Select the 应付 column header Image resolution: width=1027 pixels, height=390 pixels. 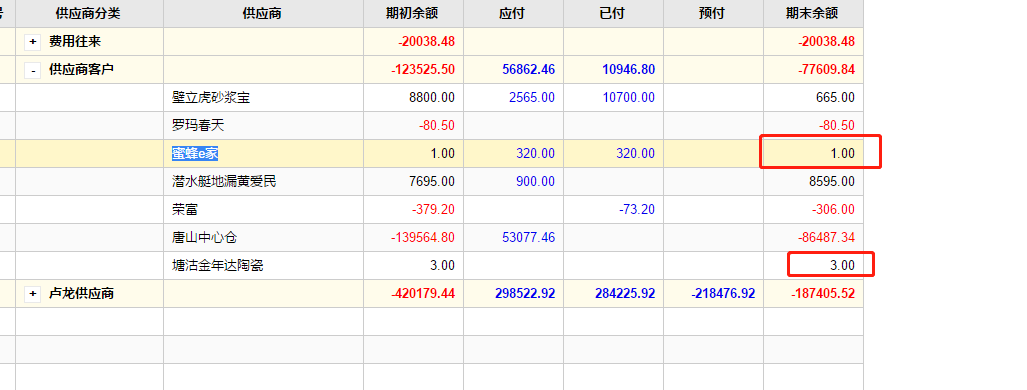point(512,13)
